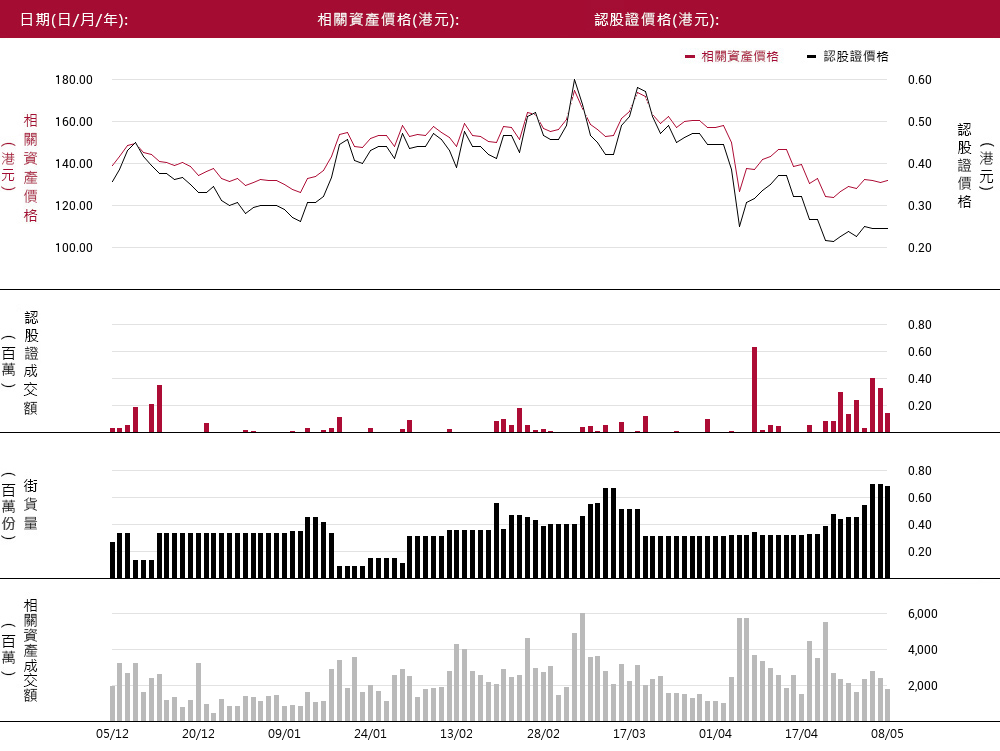Click the tallest grey underlying turnover bar
This screenshot has width=1000, height=751.
(582, 667)
